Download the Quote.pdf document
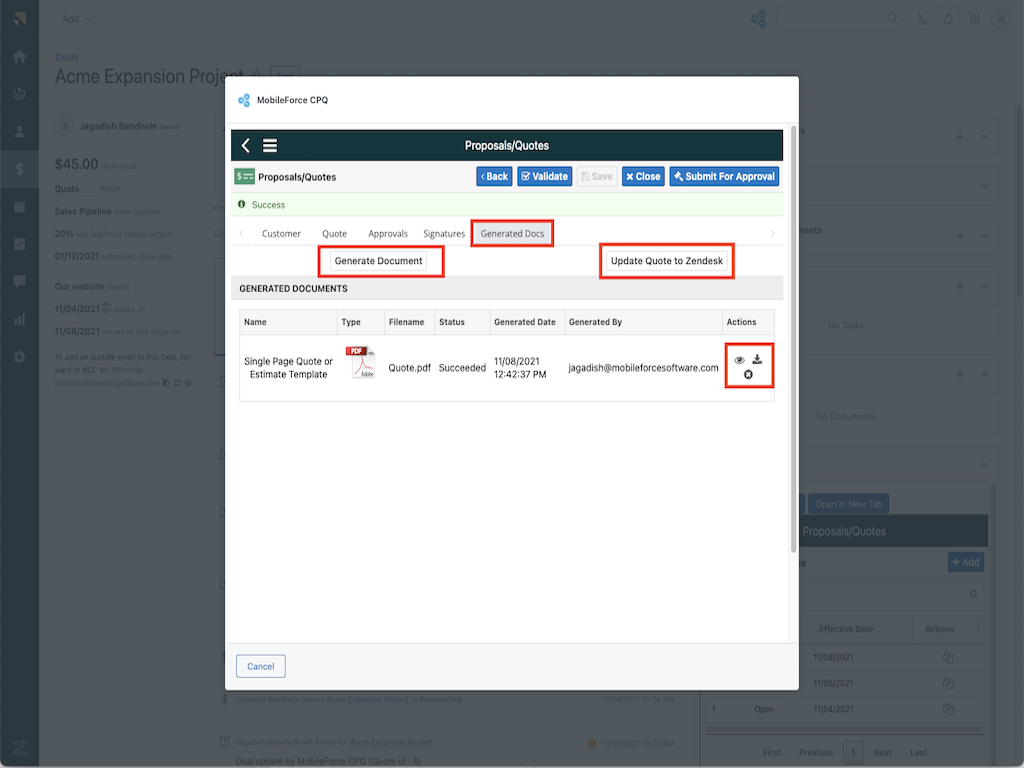Viewport: 1024px width, 768px height. pyautogui.click(x=757, y=359)
